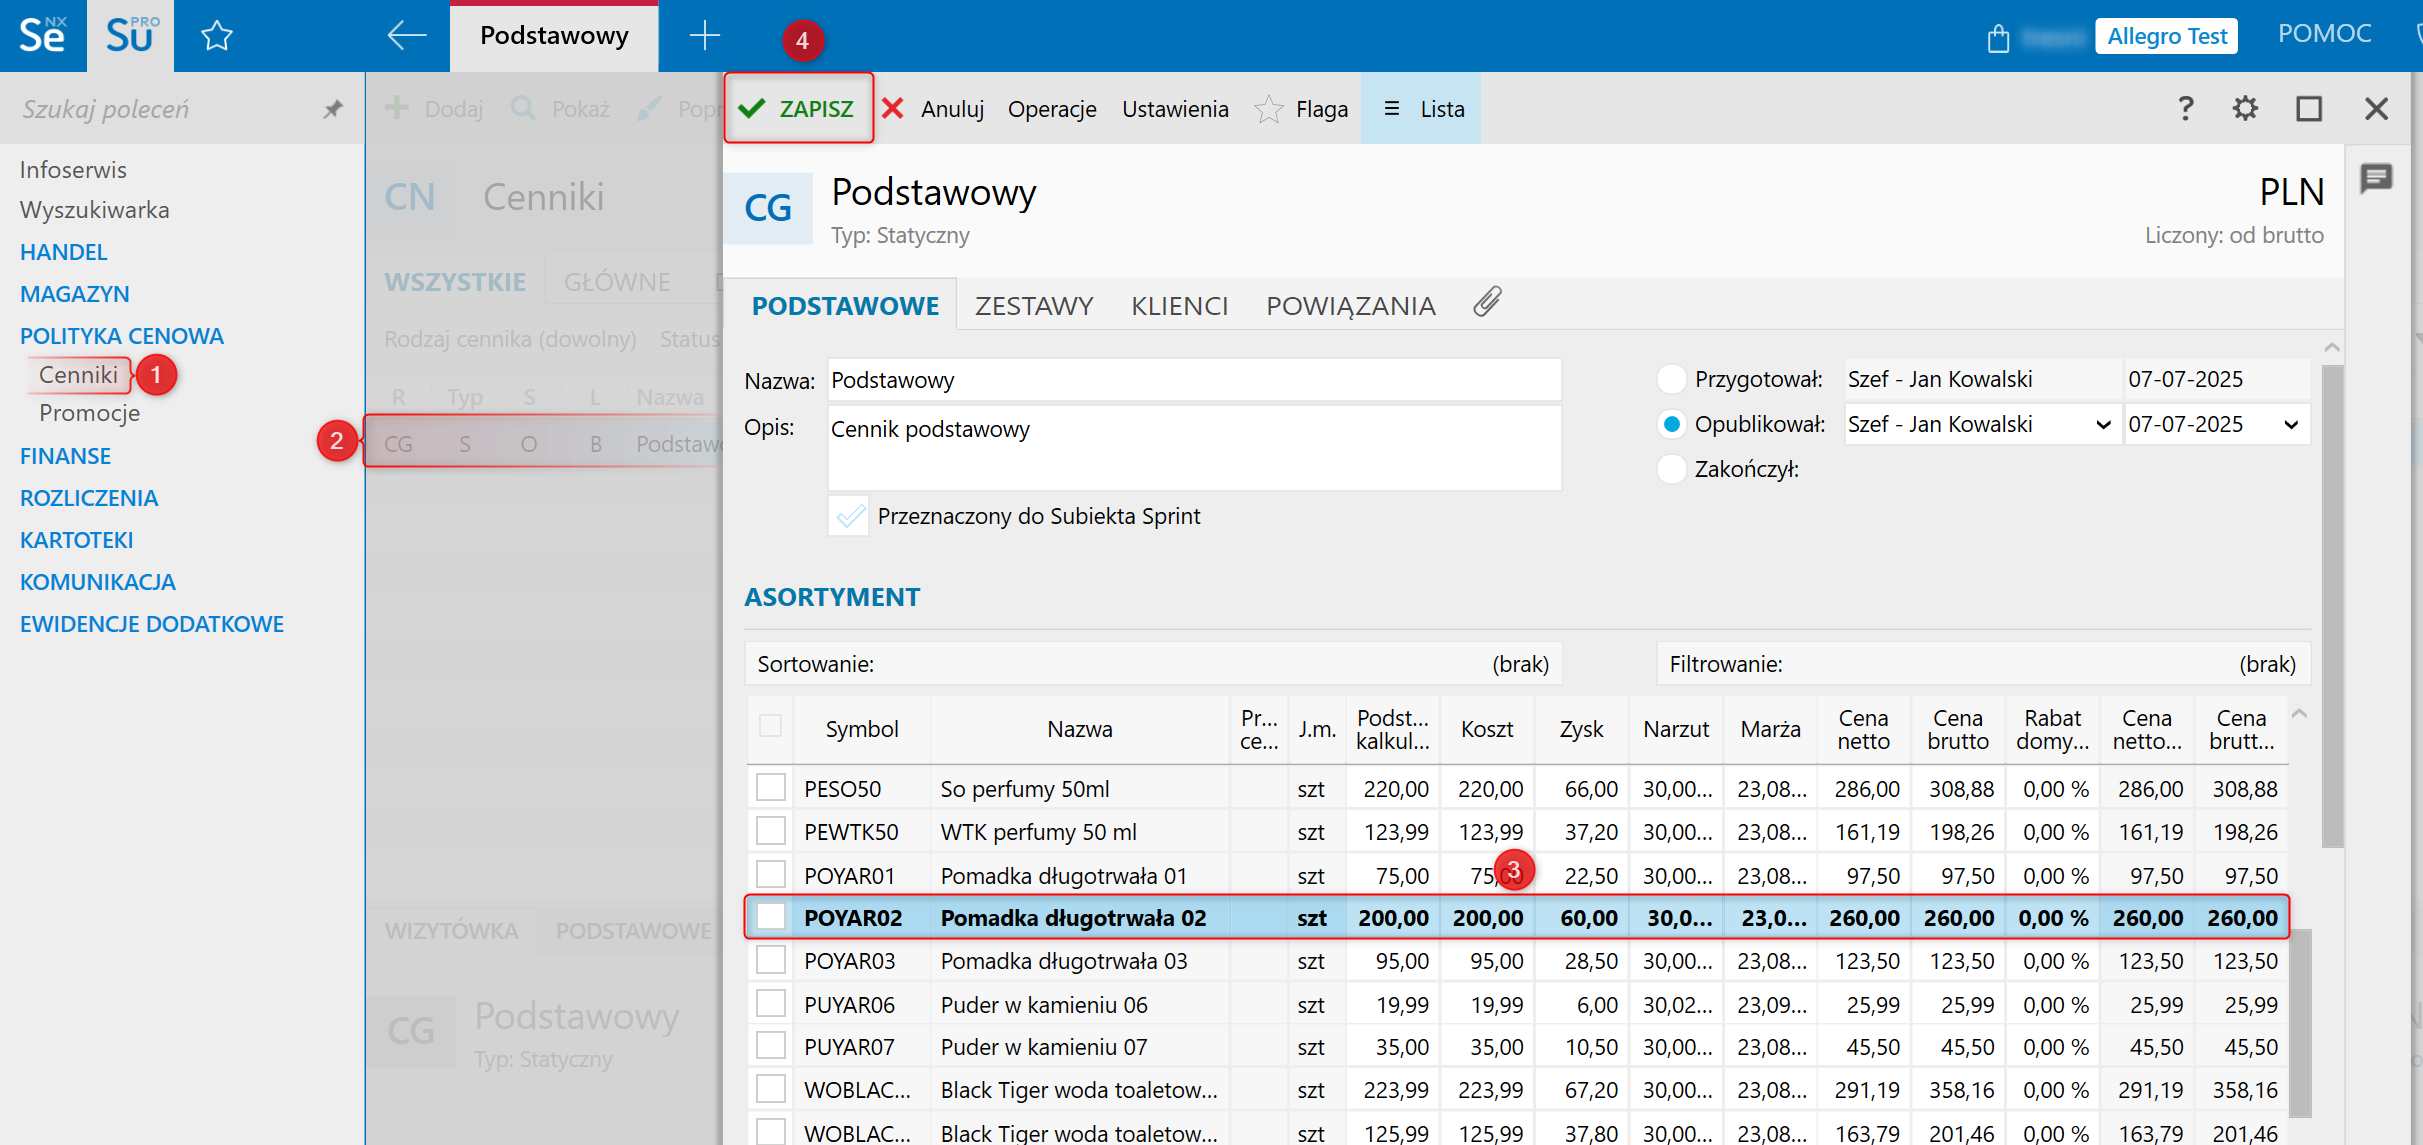Screen dimensions: 2423x1145
Task: Switch to the KLIENCI tab
Action: pos(1179,306)
